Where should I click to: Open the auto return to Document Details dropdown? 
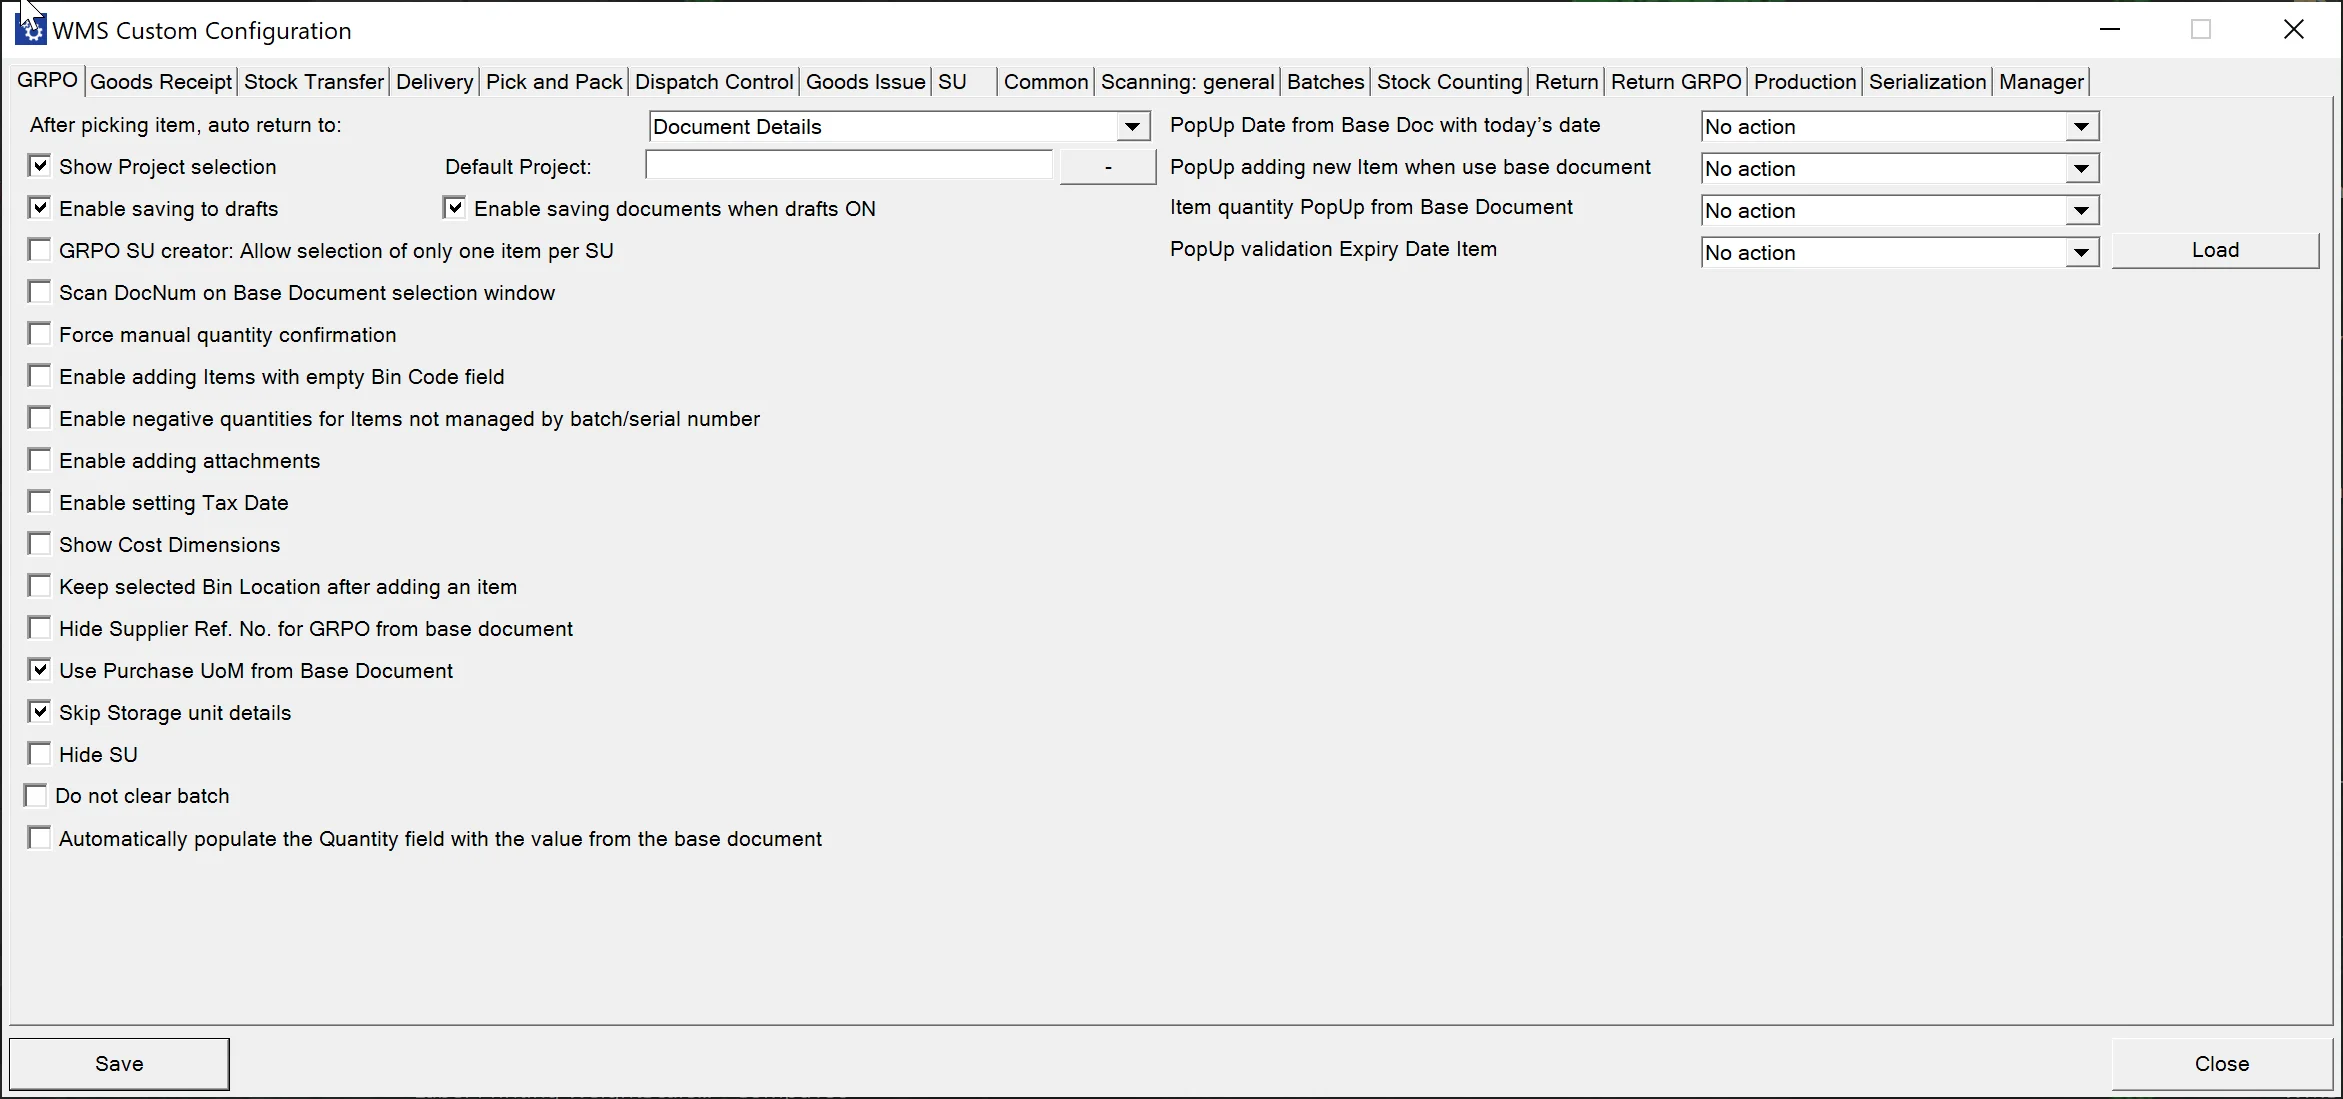[x=1131, y=127]
